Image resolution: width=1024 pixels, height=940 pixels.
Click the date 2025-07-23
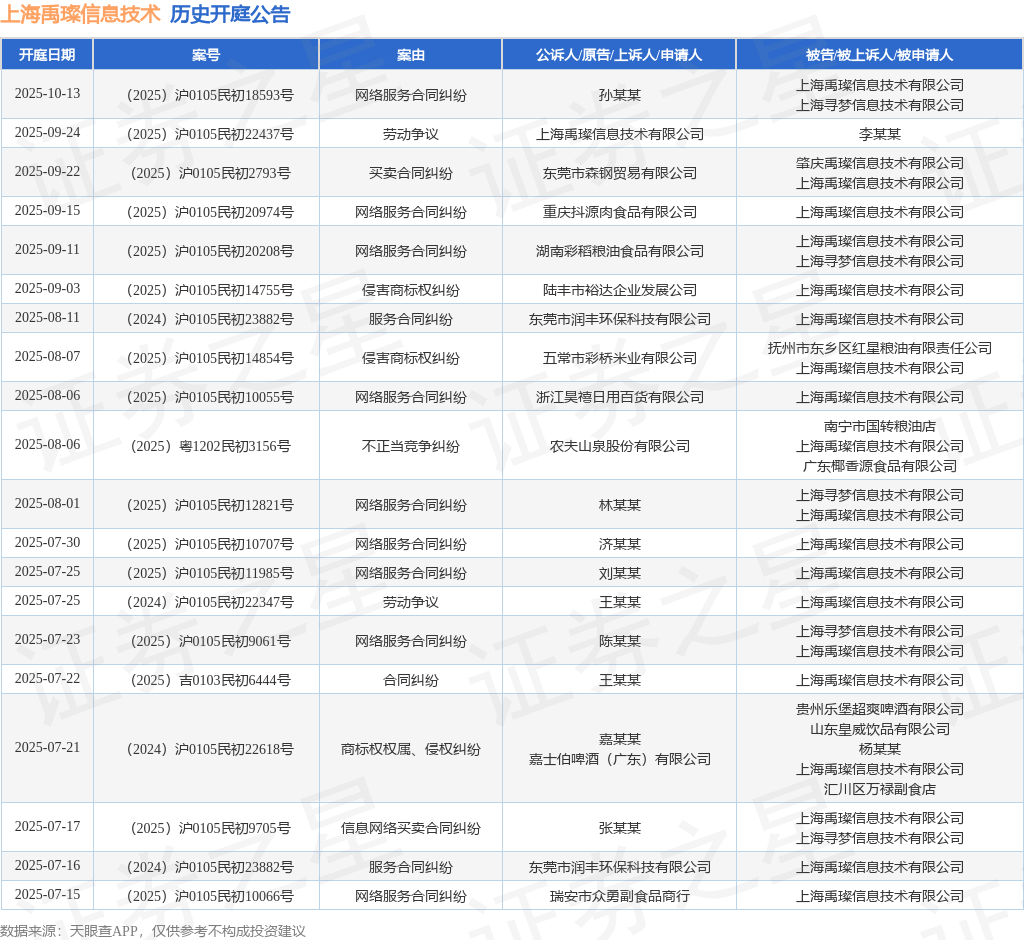tap(47, 639)
